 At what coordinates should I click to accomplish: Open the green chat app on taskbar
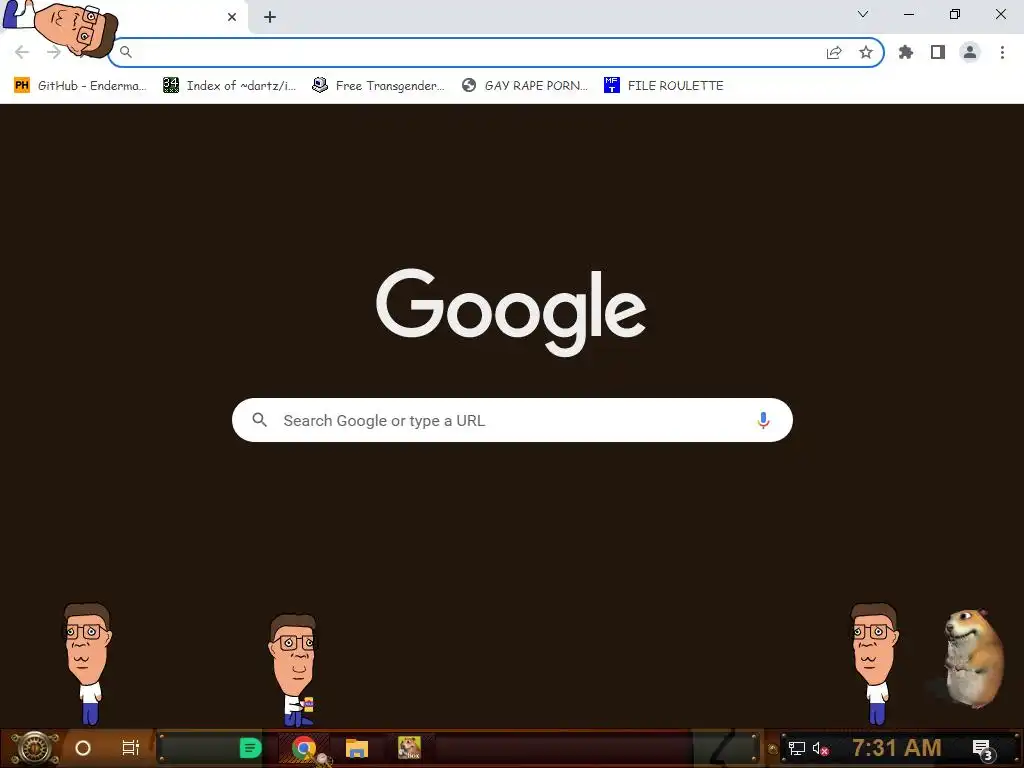250,748
